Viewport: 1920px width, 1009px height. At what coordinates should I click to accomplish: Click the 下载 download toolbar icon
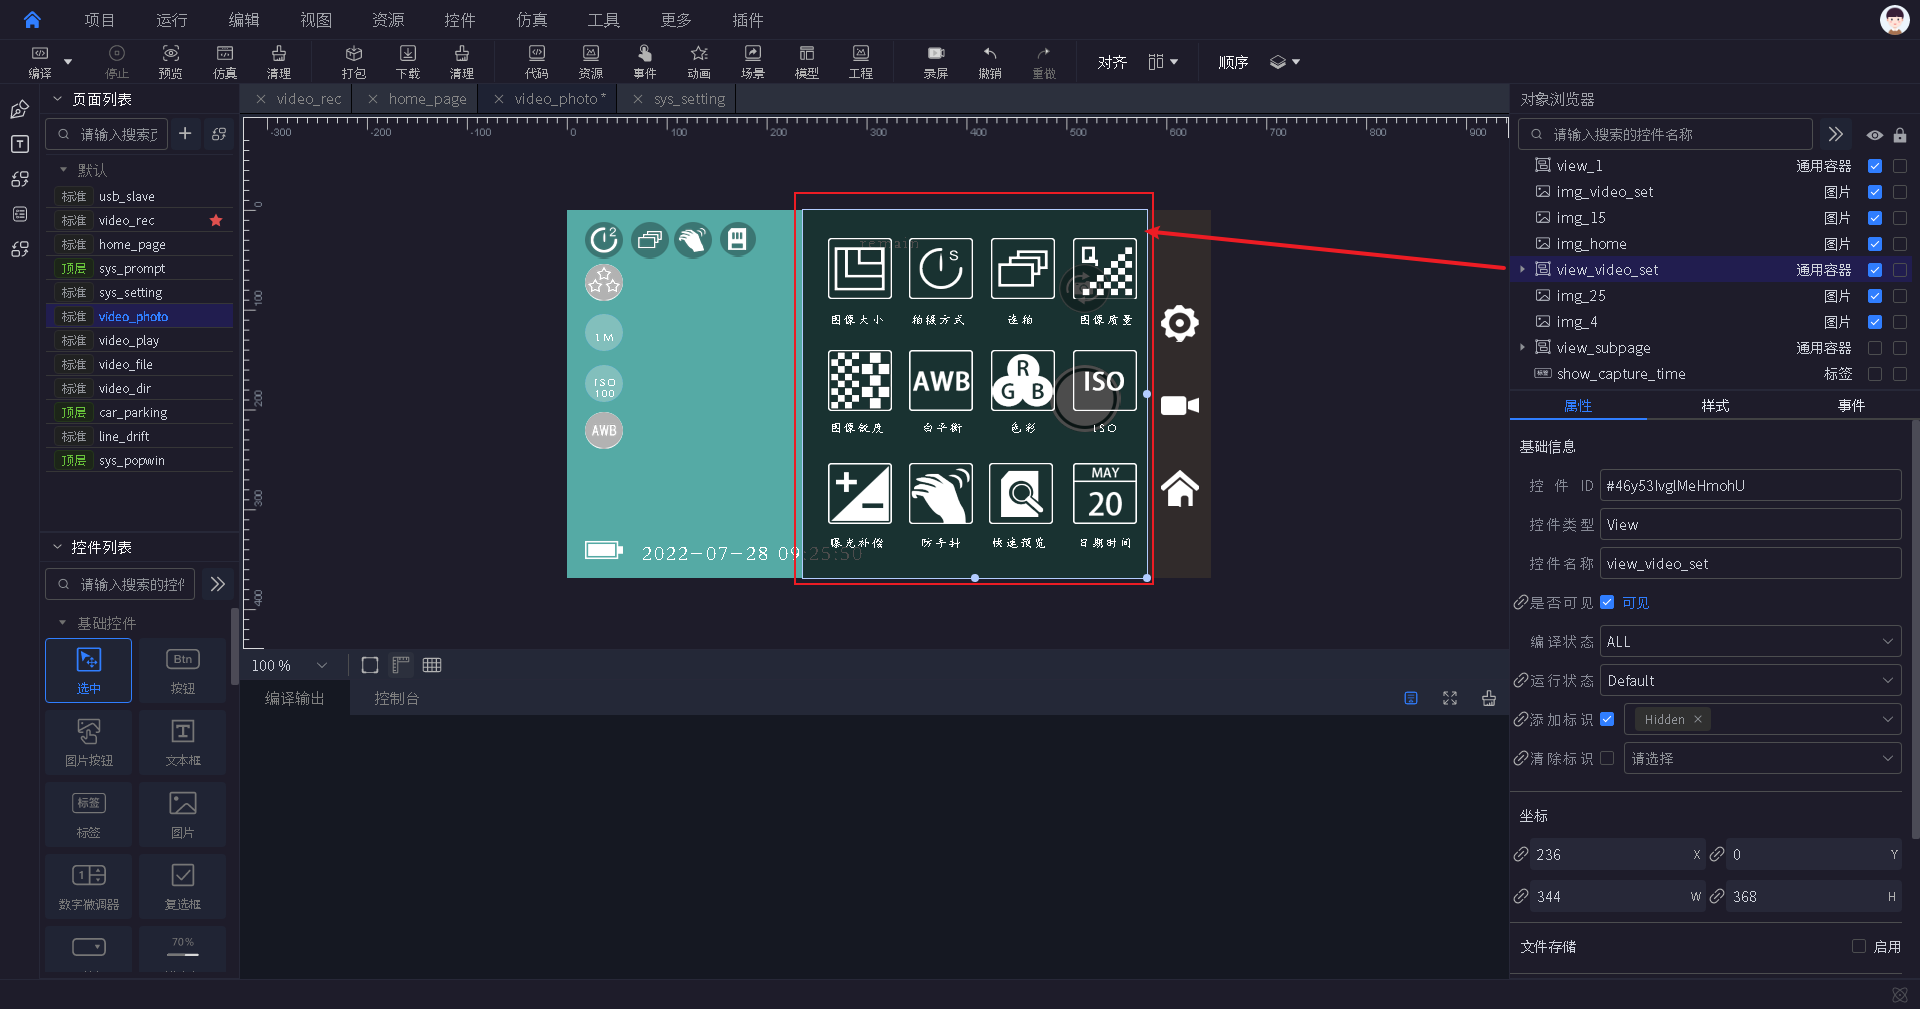click(x=408, y=62)
